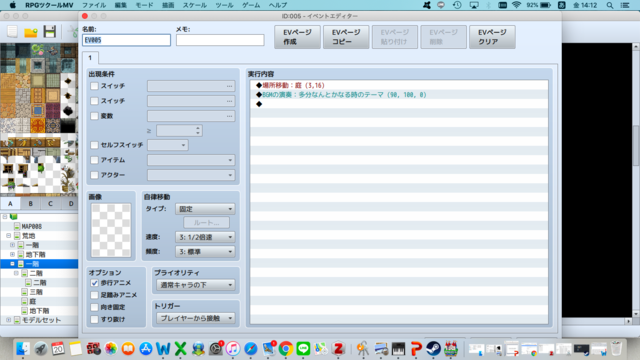
Task: Open System Preferences gear in dock
Action: click(216, 349)
